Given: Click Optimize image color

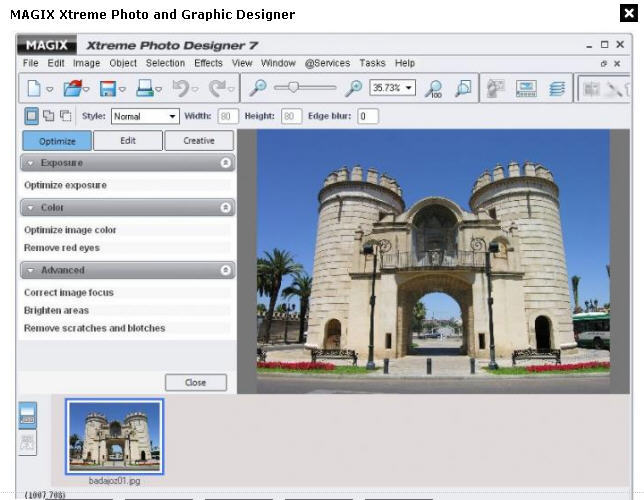Looking at the screenshot, I should tap(70, 230).
